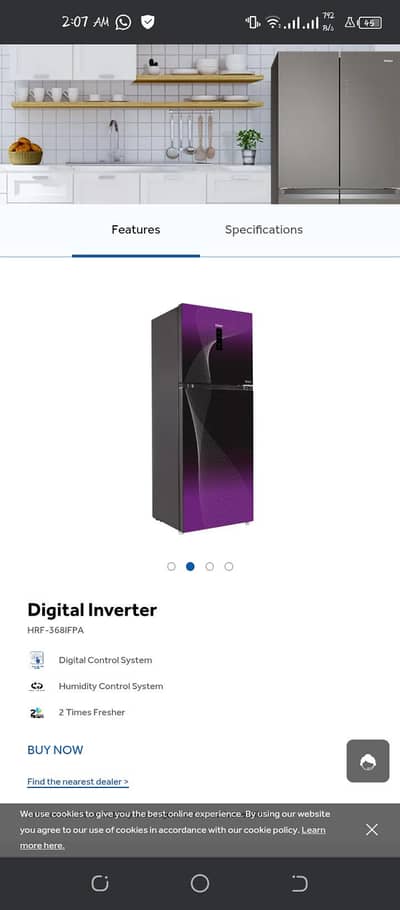Select the first carousel dot
Image resolution: width=400 pixels, height=910 pixels.
(x=171, y=566)
